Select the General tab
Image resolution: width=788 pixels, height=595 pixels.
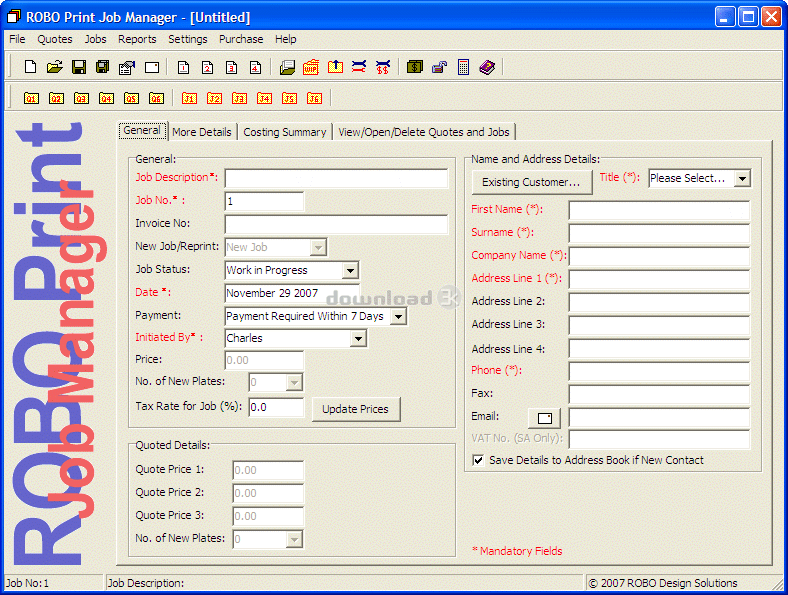[142, 131]
